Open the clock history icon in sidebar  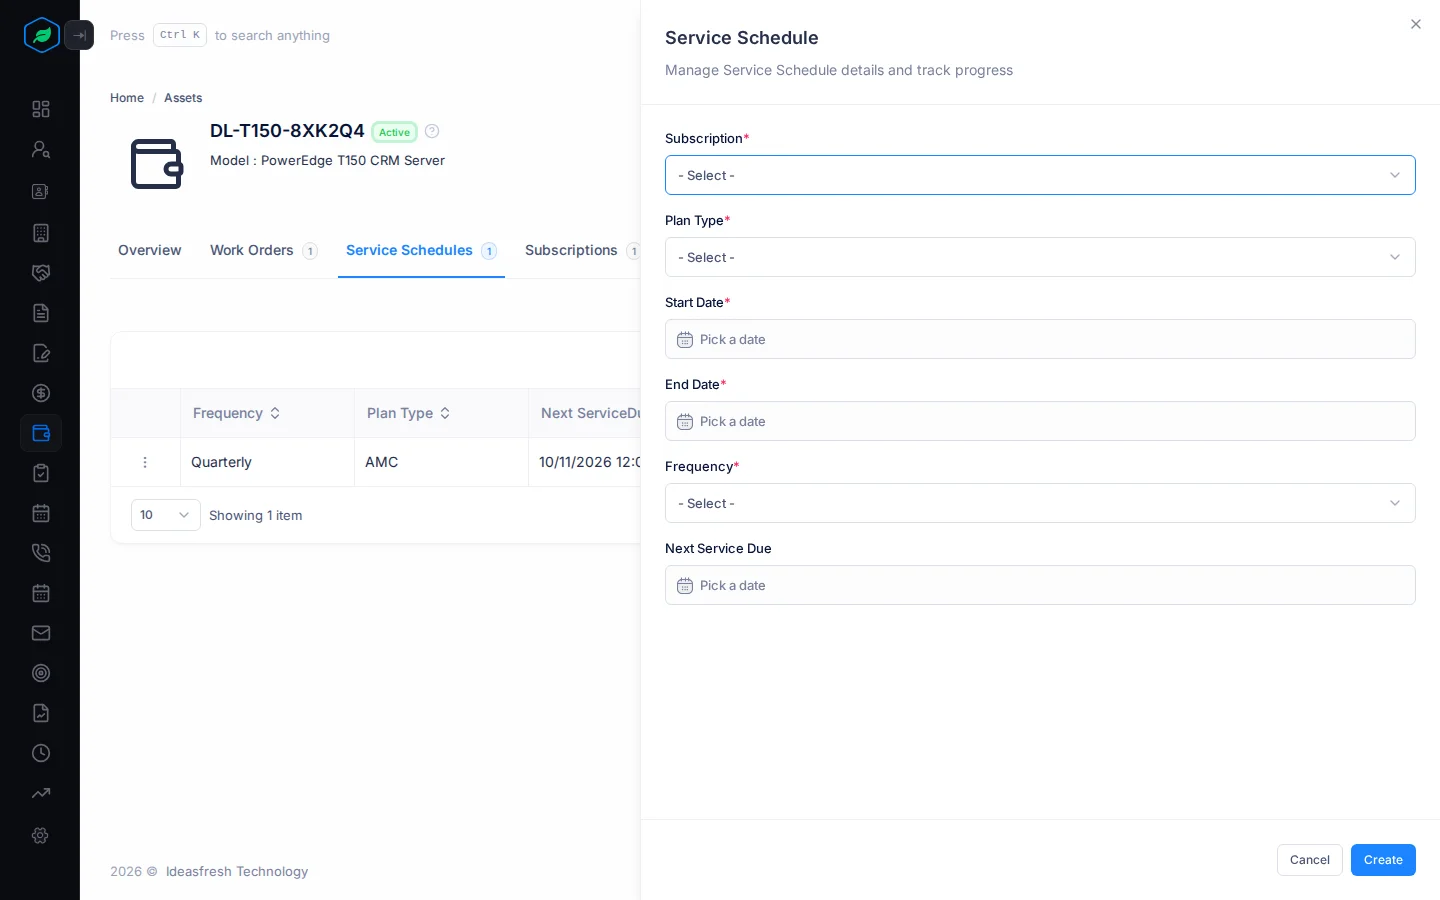tap(41, 753)
